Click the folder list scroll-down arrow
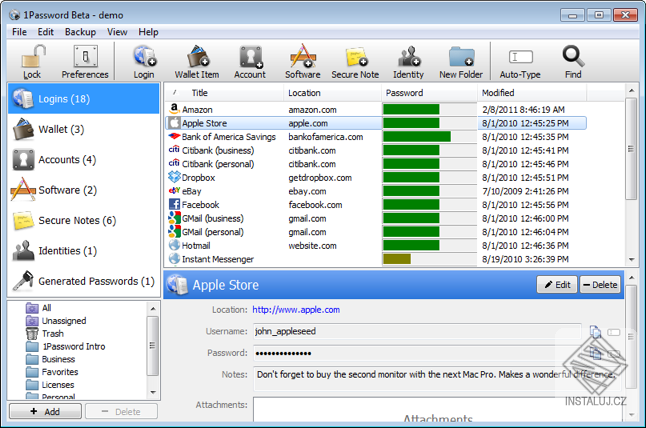 (x=153, y=392)
